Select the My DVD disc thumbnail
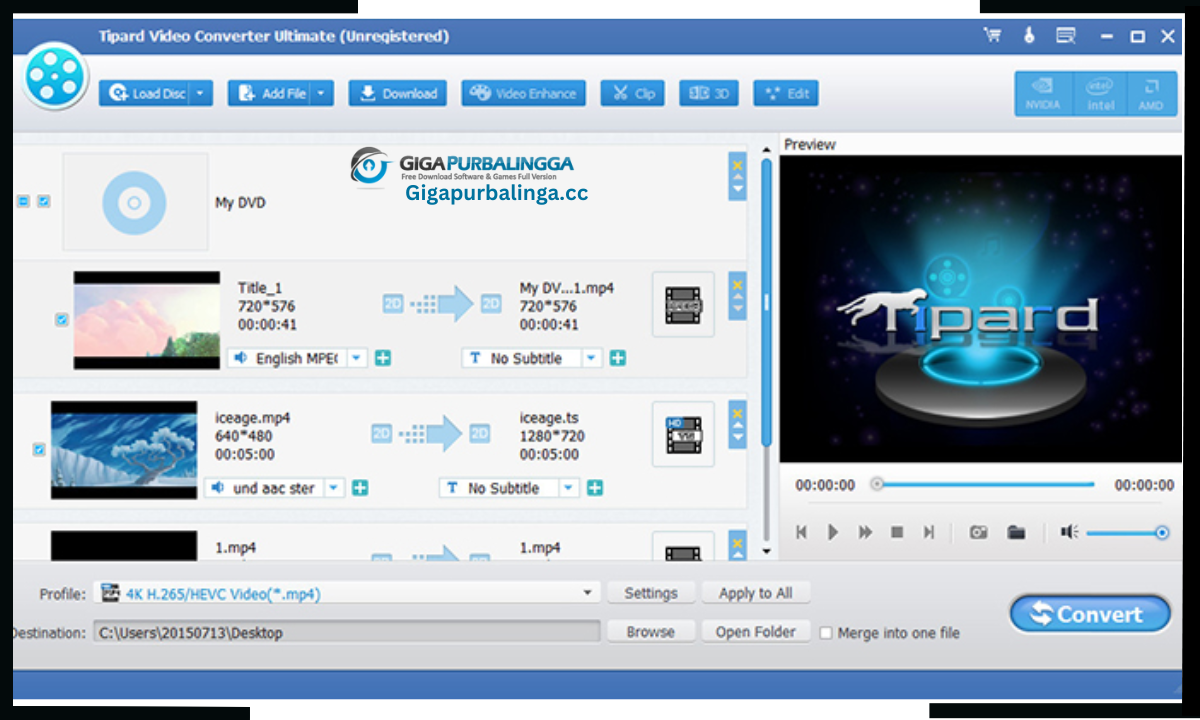Image resolution: width=1200 pixels, height=720 pixels. pos(135,202)
